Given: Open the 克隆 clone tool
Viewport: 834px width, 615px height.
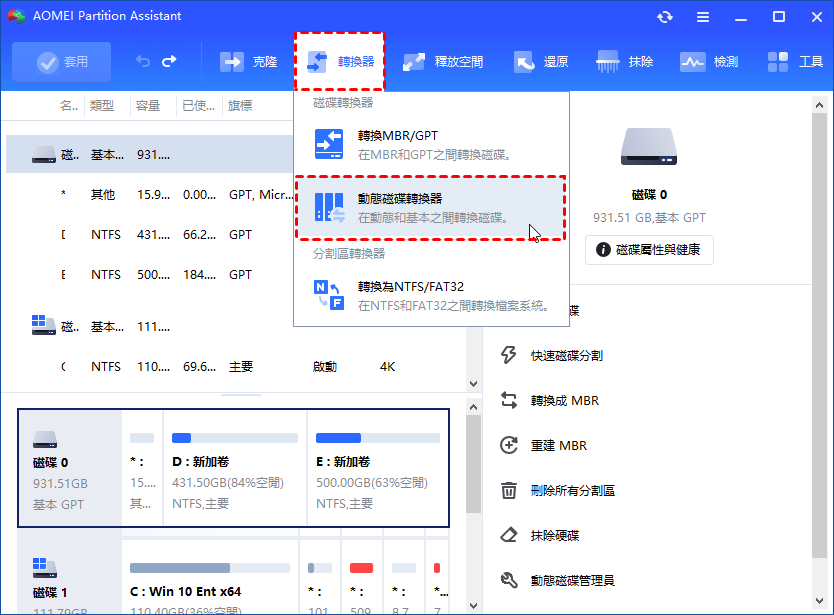Looking at the screenshot, I should click(248, 62).
